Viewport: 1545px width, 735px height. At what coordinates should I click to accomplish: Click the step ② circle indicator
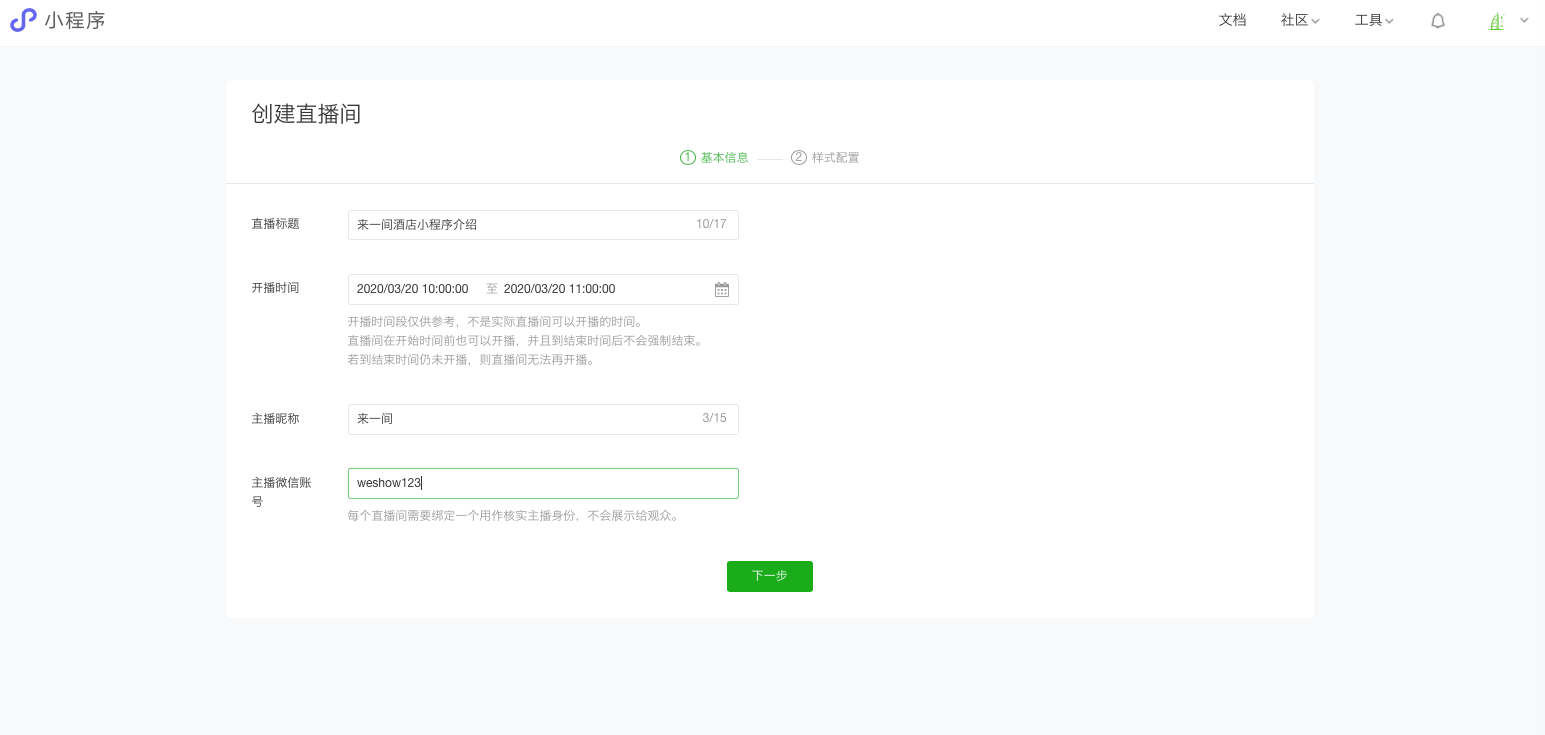799,157
